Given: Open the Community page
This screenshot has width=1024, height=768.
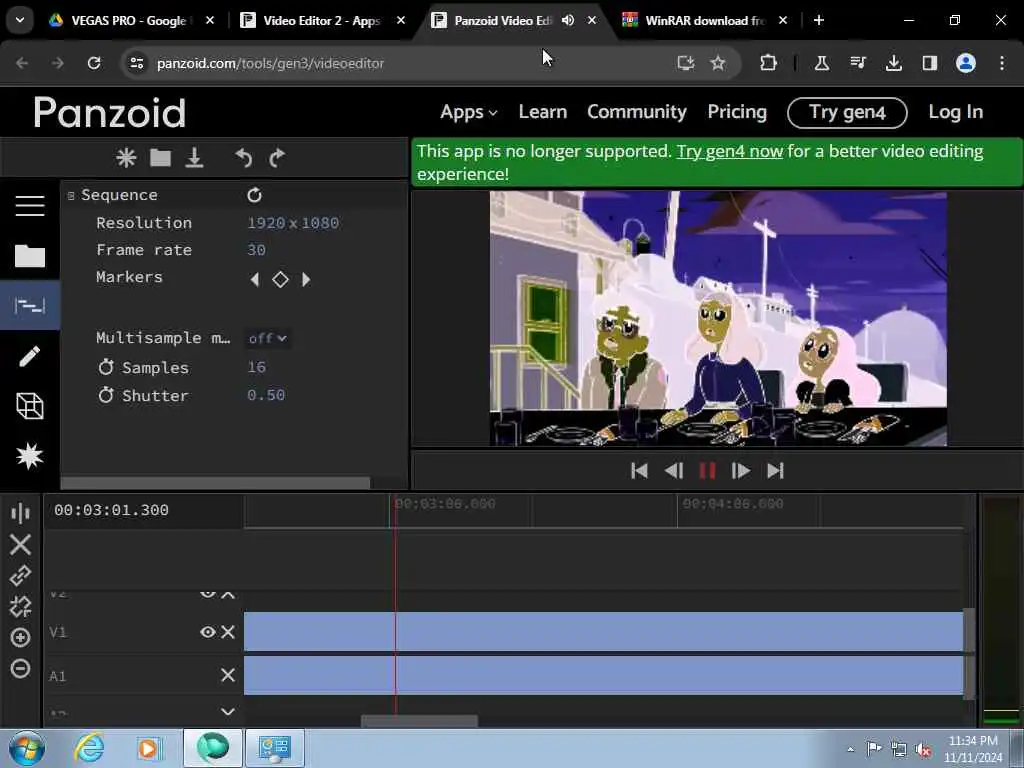Looking at the screenshot, I should pyautogui.click(x=637, y=112).
